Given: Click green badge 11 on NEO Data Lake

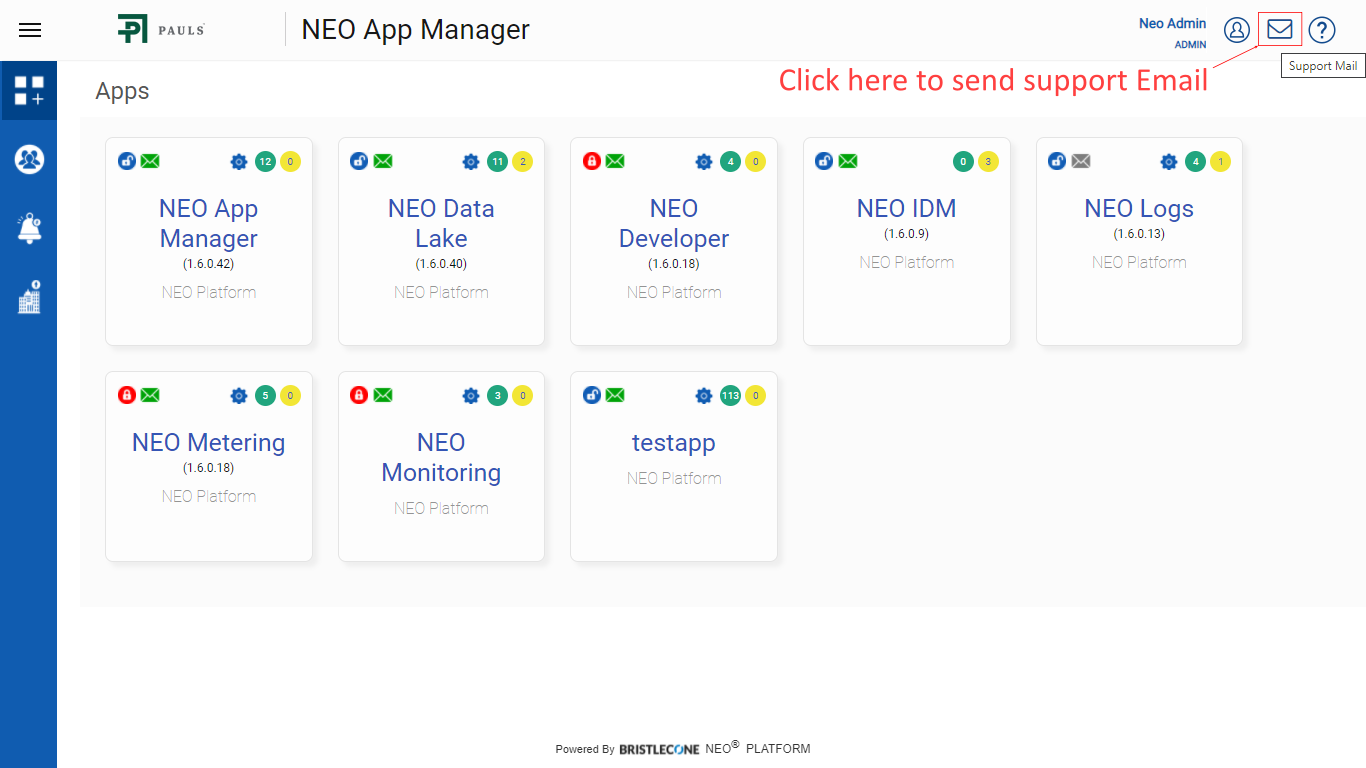Looking at the screenshot, I should pos(498,162).
